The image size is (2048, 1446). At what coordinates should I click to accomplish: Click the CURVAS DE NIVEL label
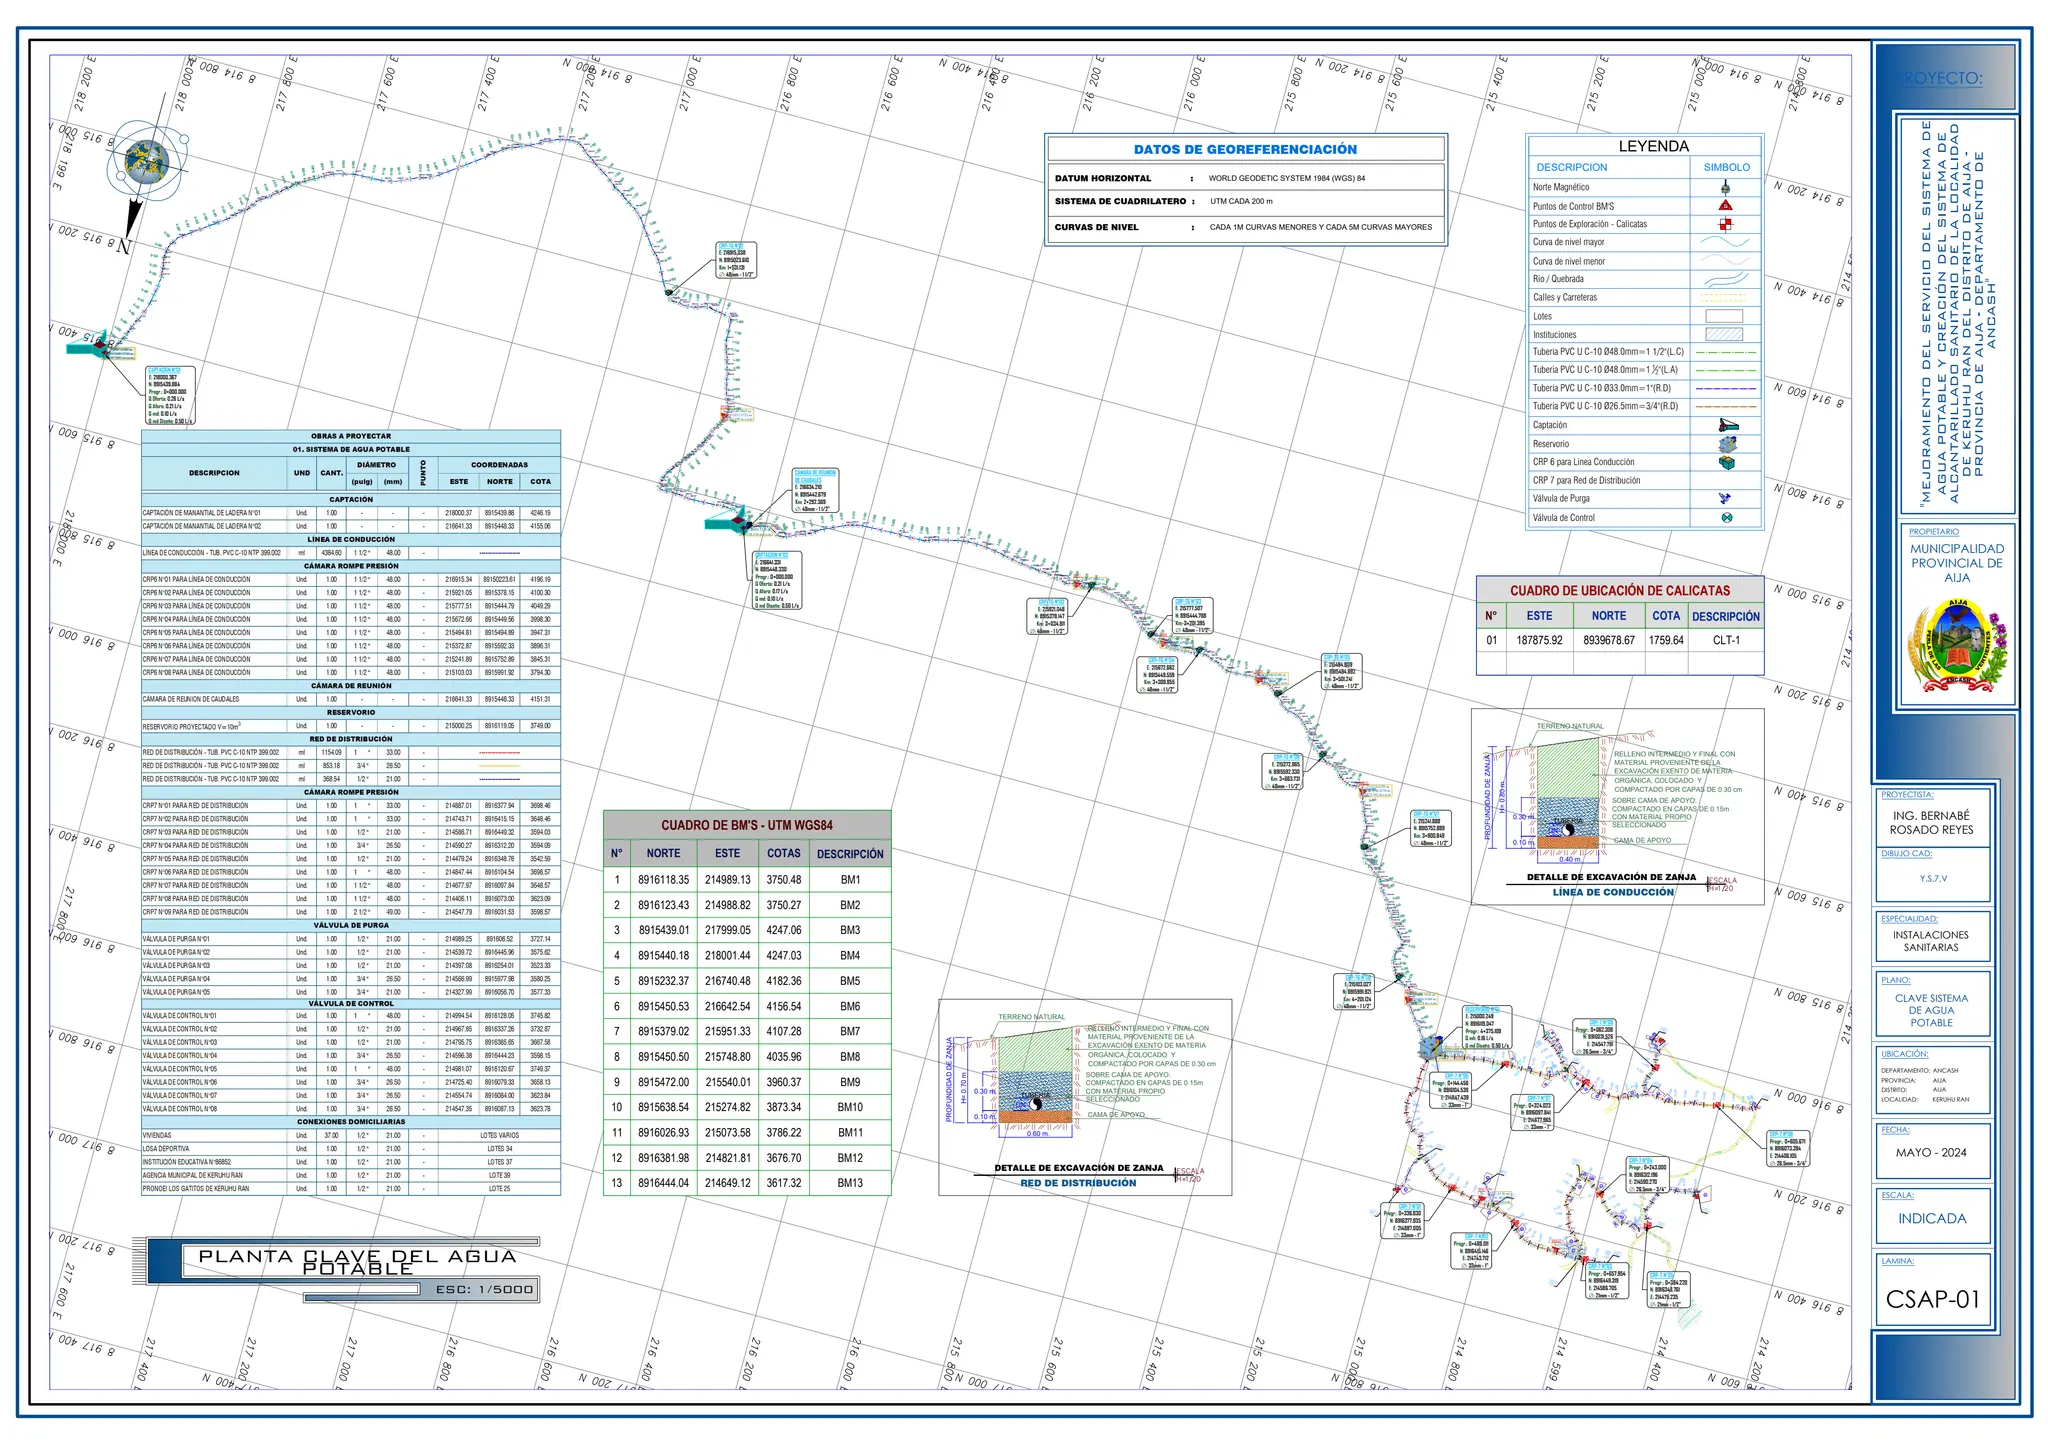click(x=1096, y=227)
